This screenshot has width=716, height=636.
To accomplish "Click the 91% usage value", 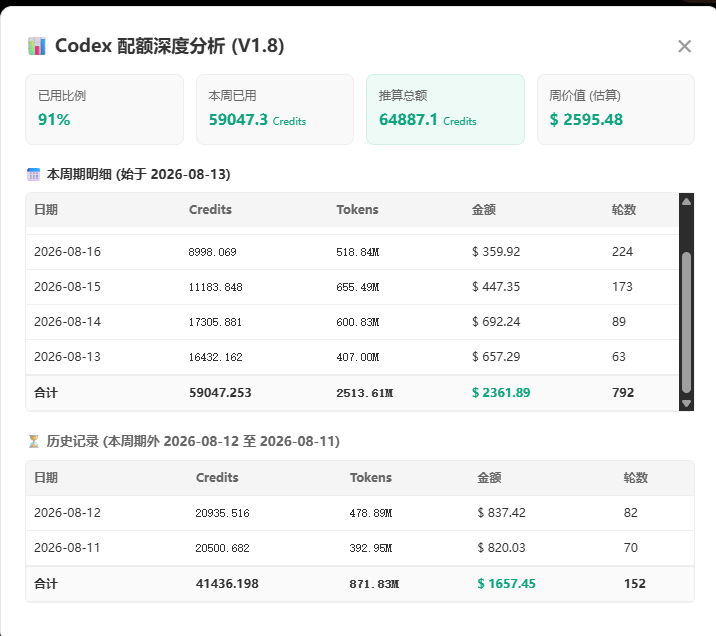I will (x=54, y=120).
